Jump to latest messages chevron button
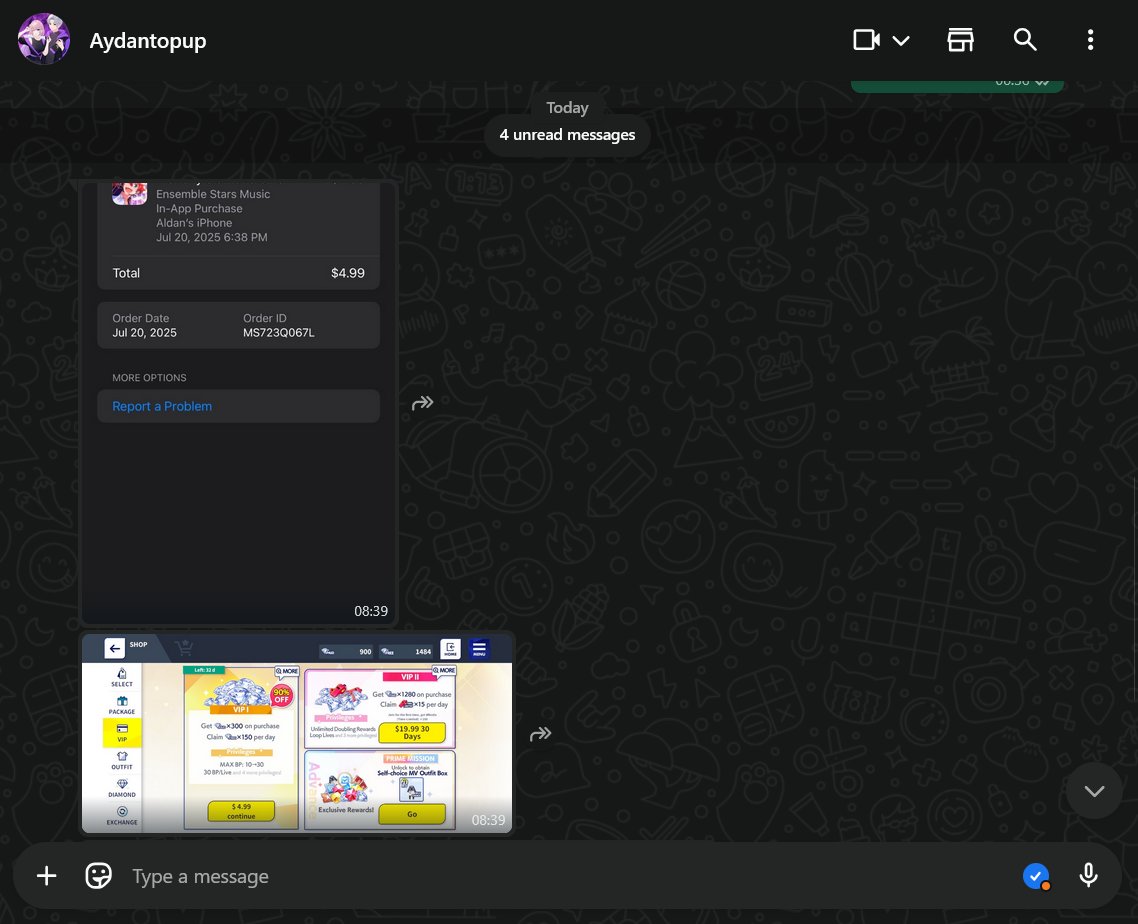The height and width of the screenshot is (924, 1138). [x=1094, y=790]
